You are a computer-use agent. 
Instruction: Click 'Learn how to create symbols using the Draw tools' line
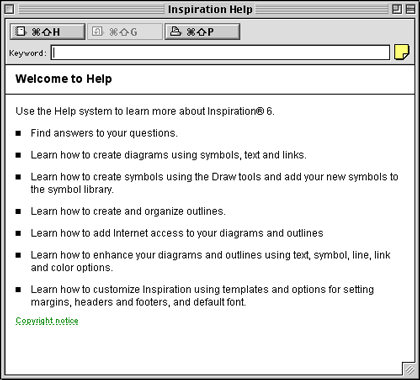tap(214, 183)
